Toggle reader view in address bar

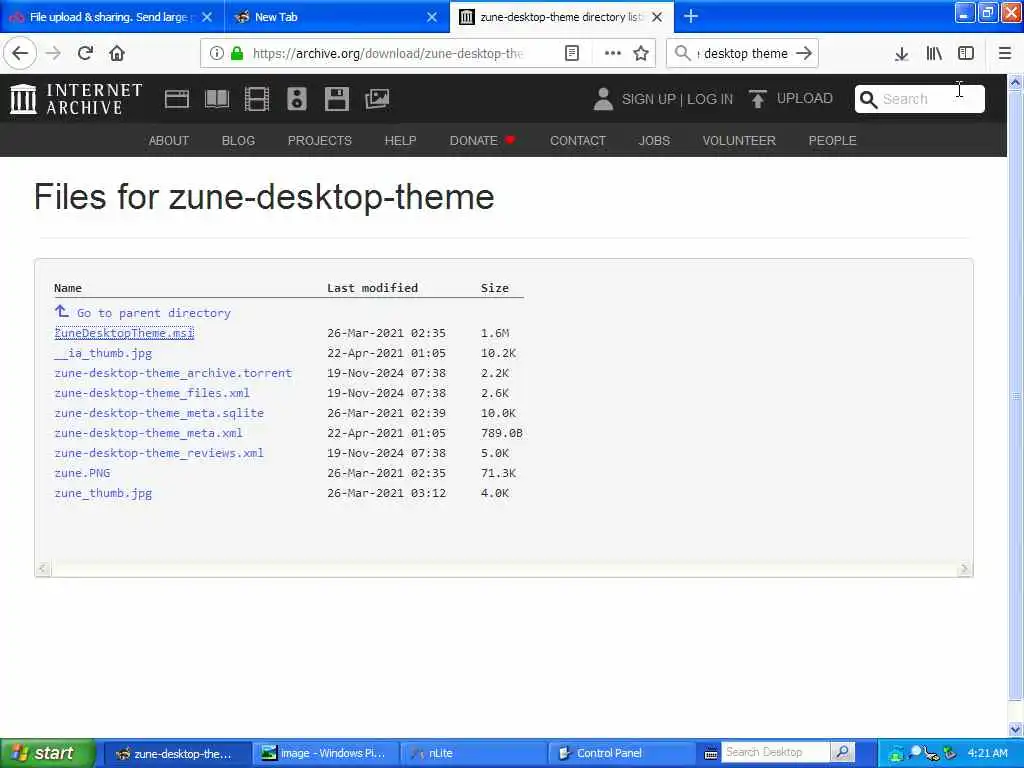(x=571, y=54)
